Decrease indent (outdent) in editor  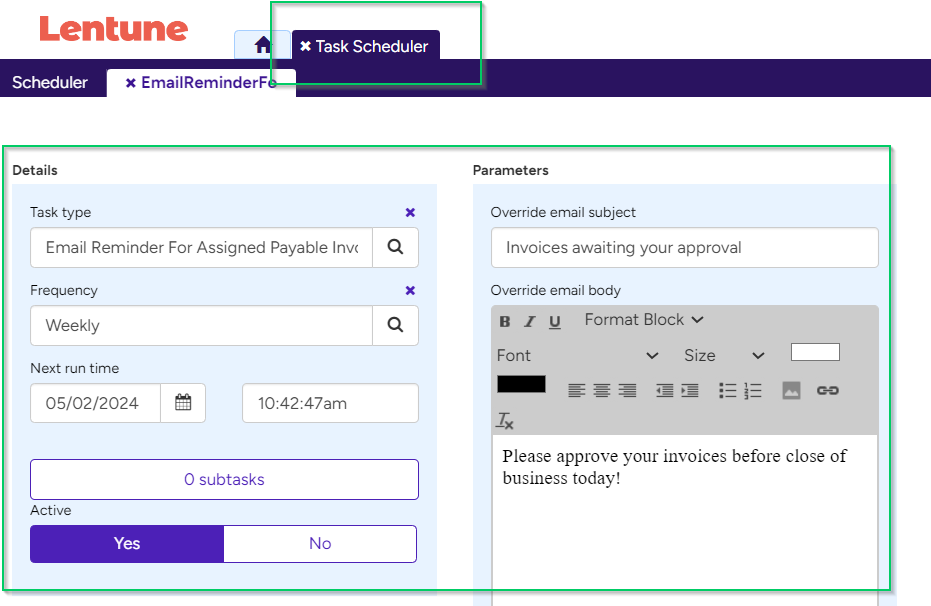(x=664, y=391)
